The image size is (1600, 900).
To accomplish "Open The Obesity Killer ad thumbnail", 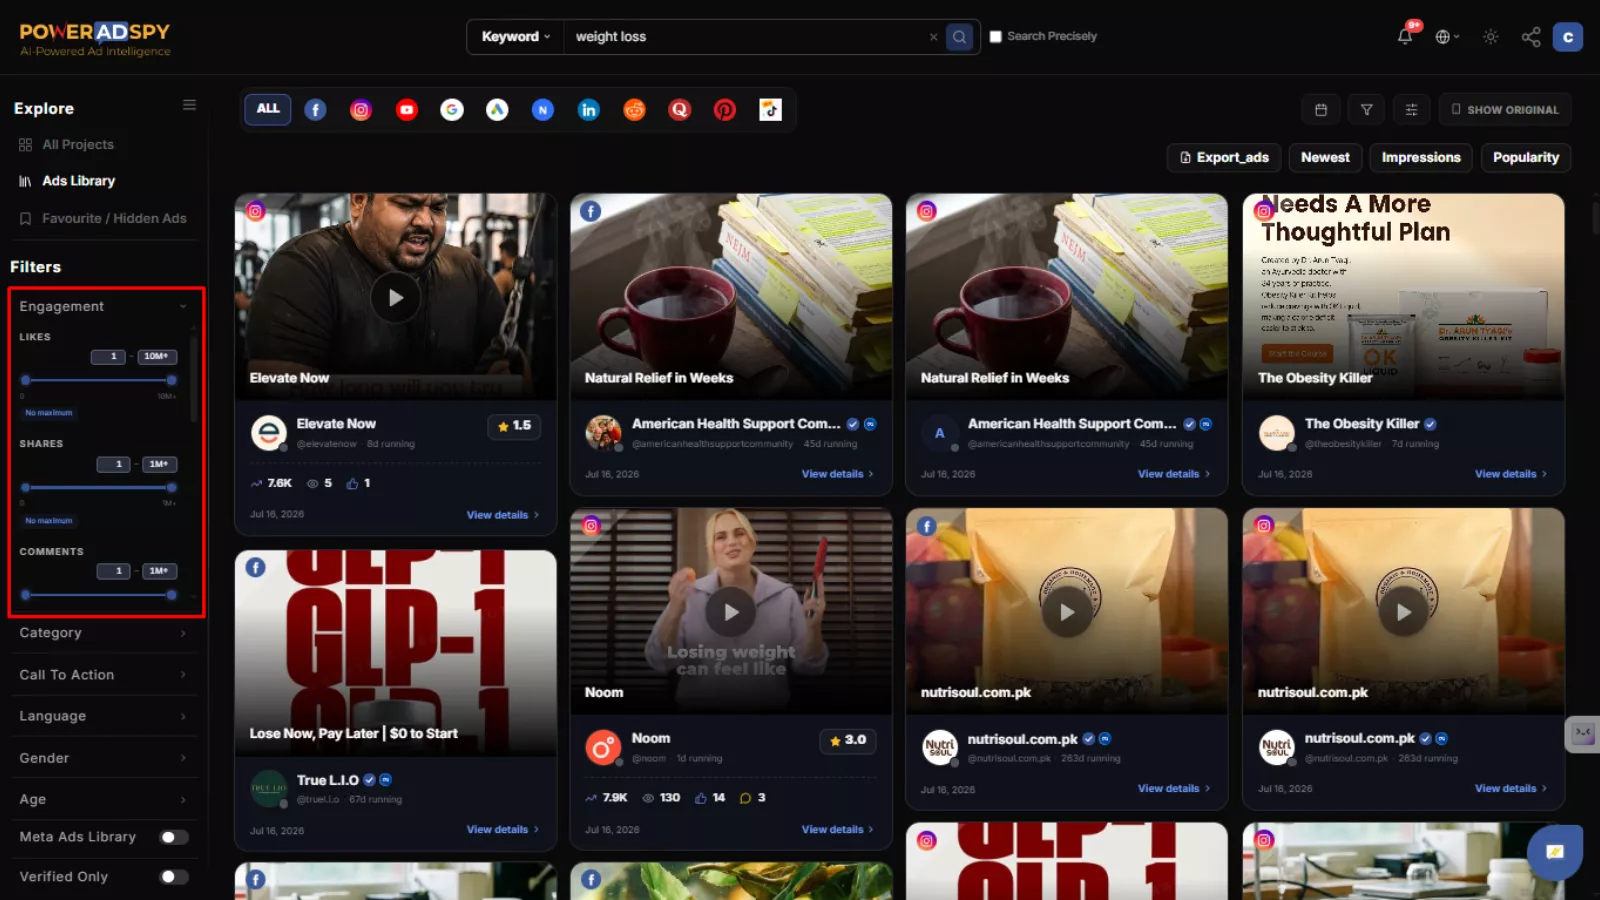I will click(x=1403, y=296).
